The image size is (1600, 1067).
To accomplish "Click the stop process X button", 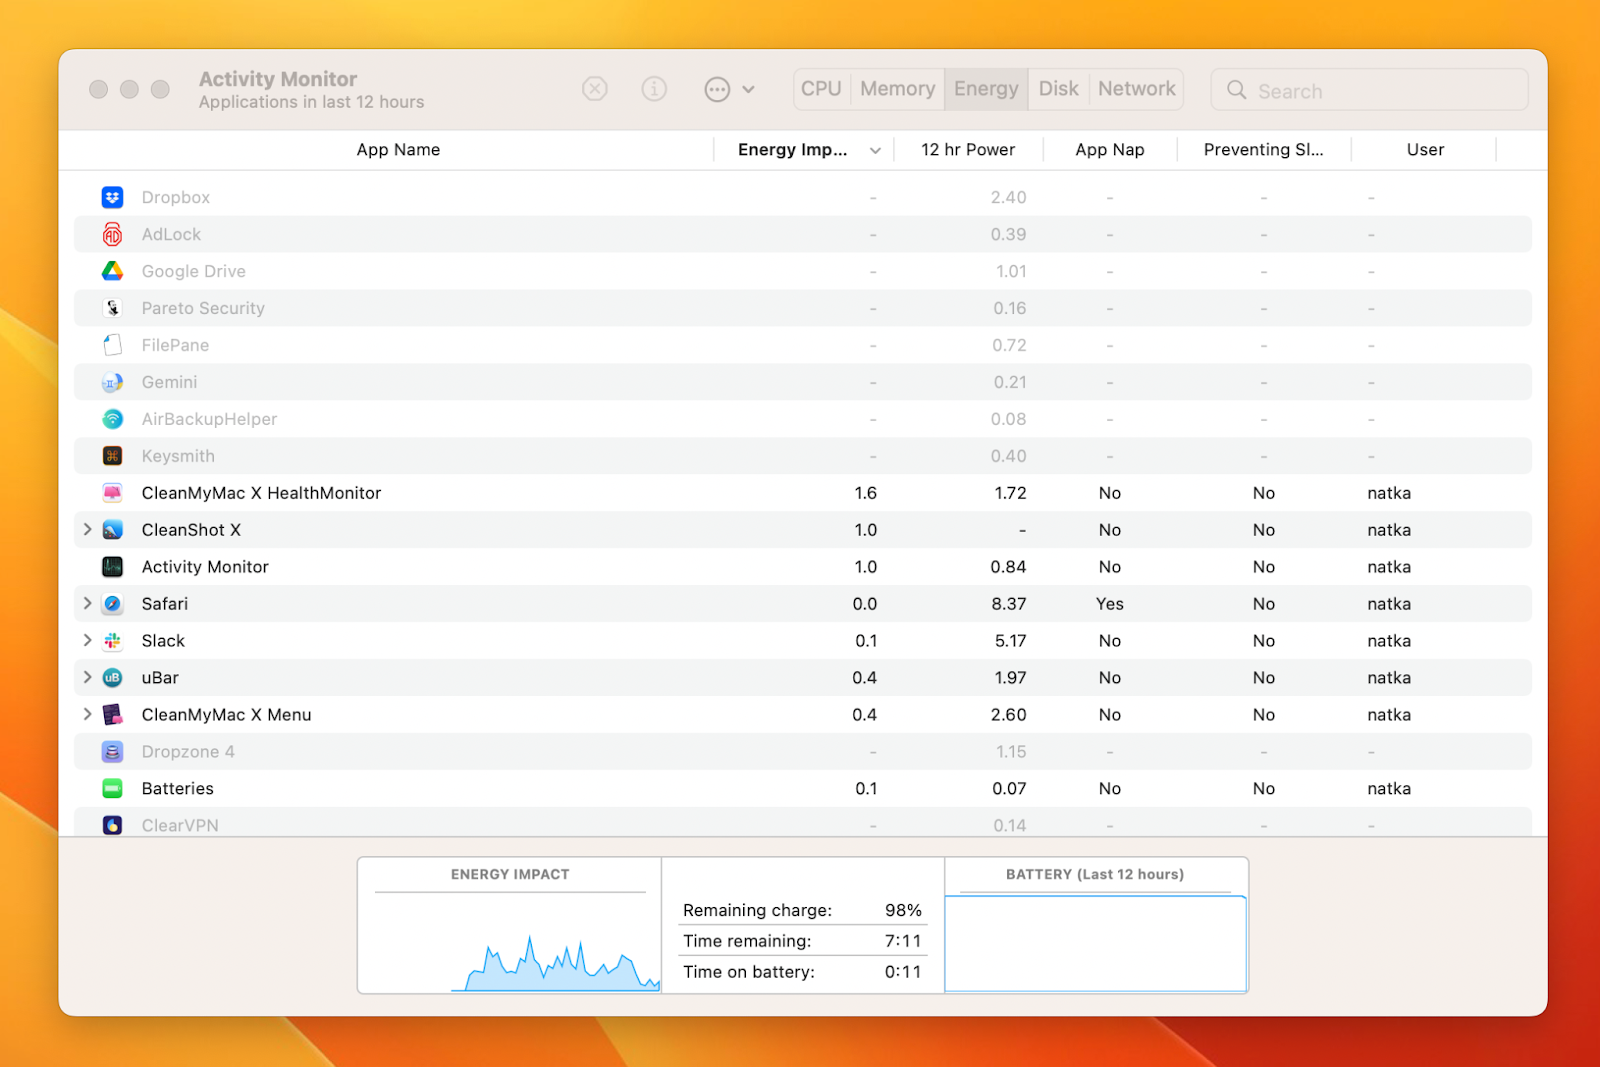I will click(595, 89).
